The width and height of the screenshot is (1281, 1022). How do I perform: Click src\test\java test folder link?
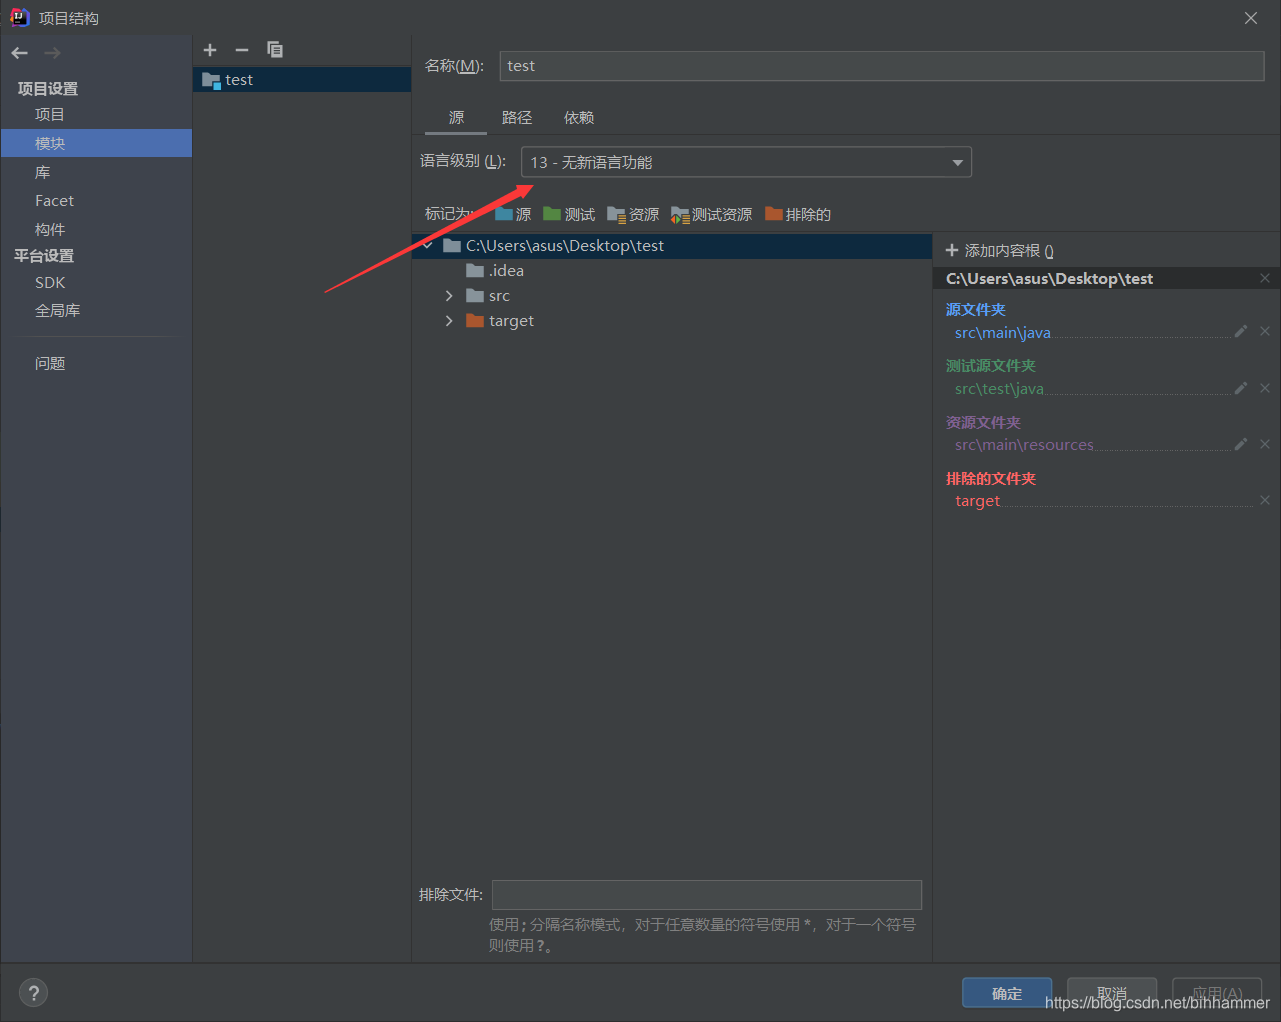coord(999,389)
